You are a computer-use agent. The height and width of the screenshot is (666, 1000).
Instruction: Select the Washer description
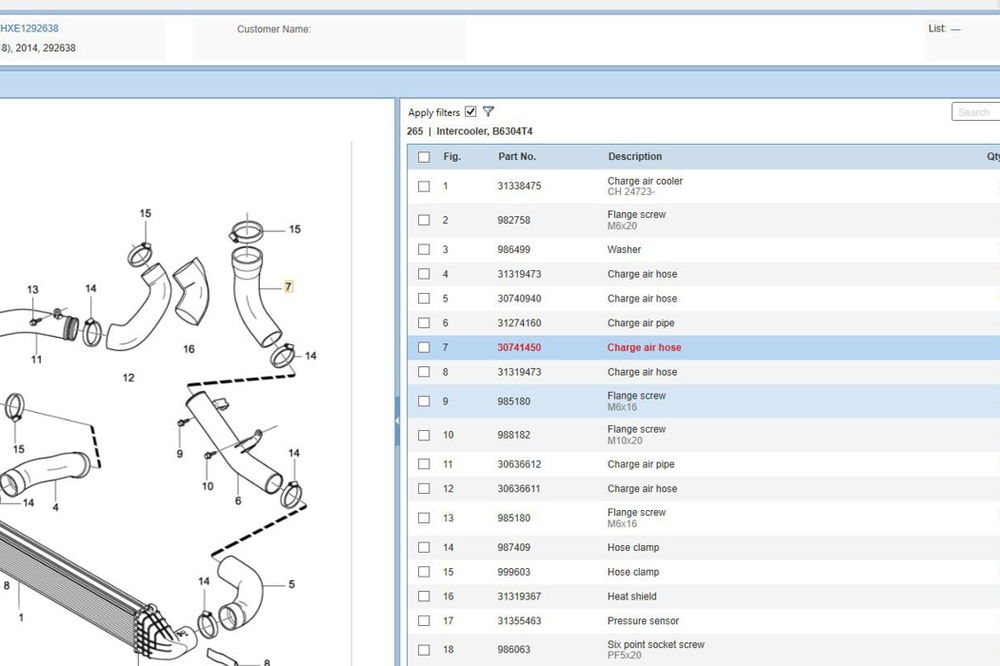coord(624,249)
